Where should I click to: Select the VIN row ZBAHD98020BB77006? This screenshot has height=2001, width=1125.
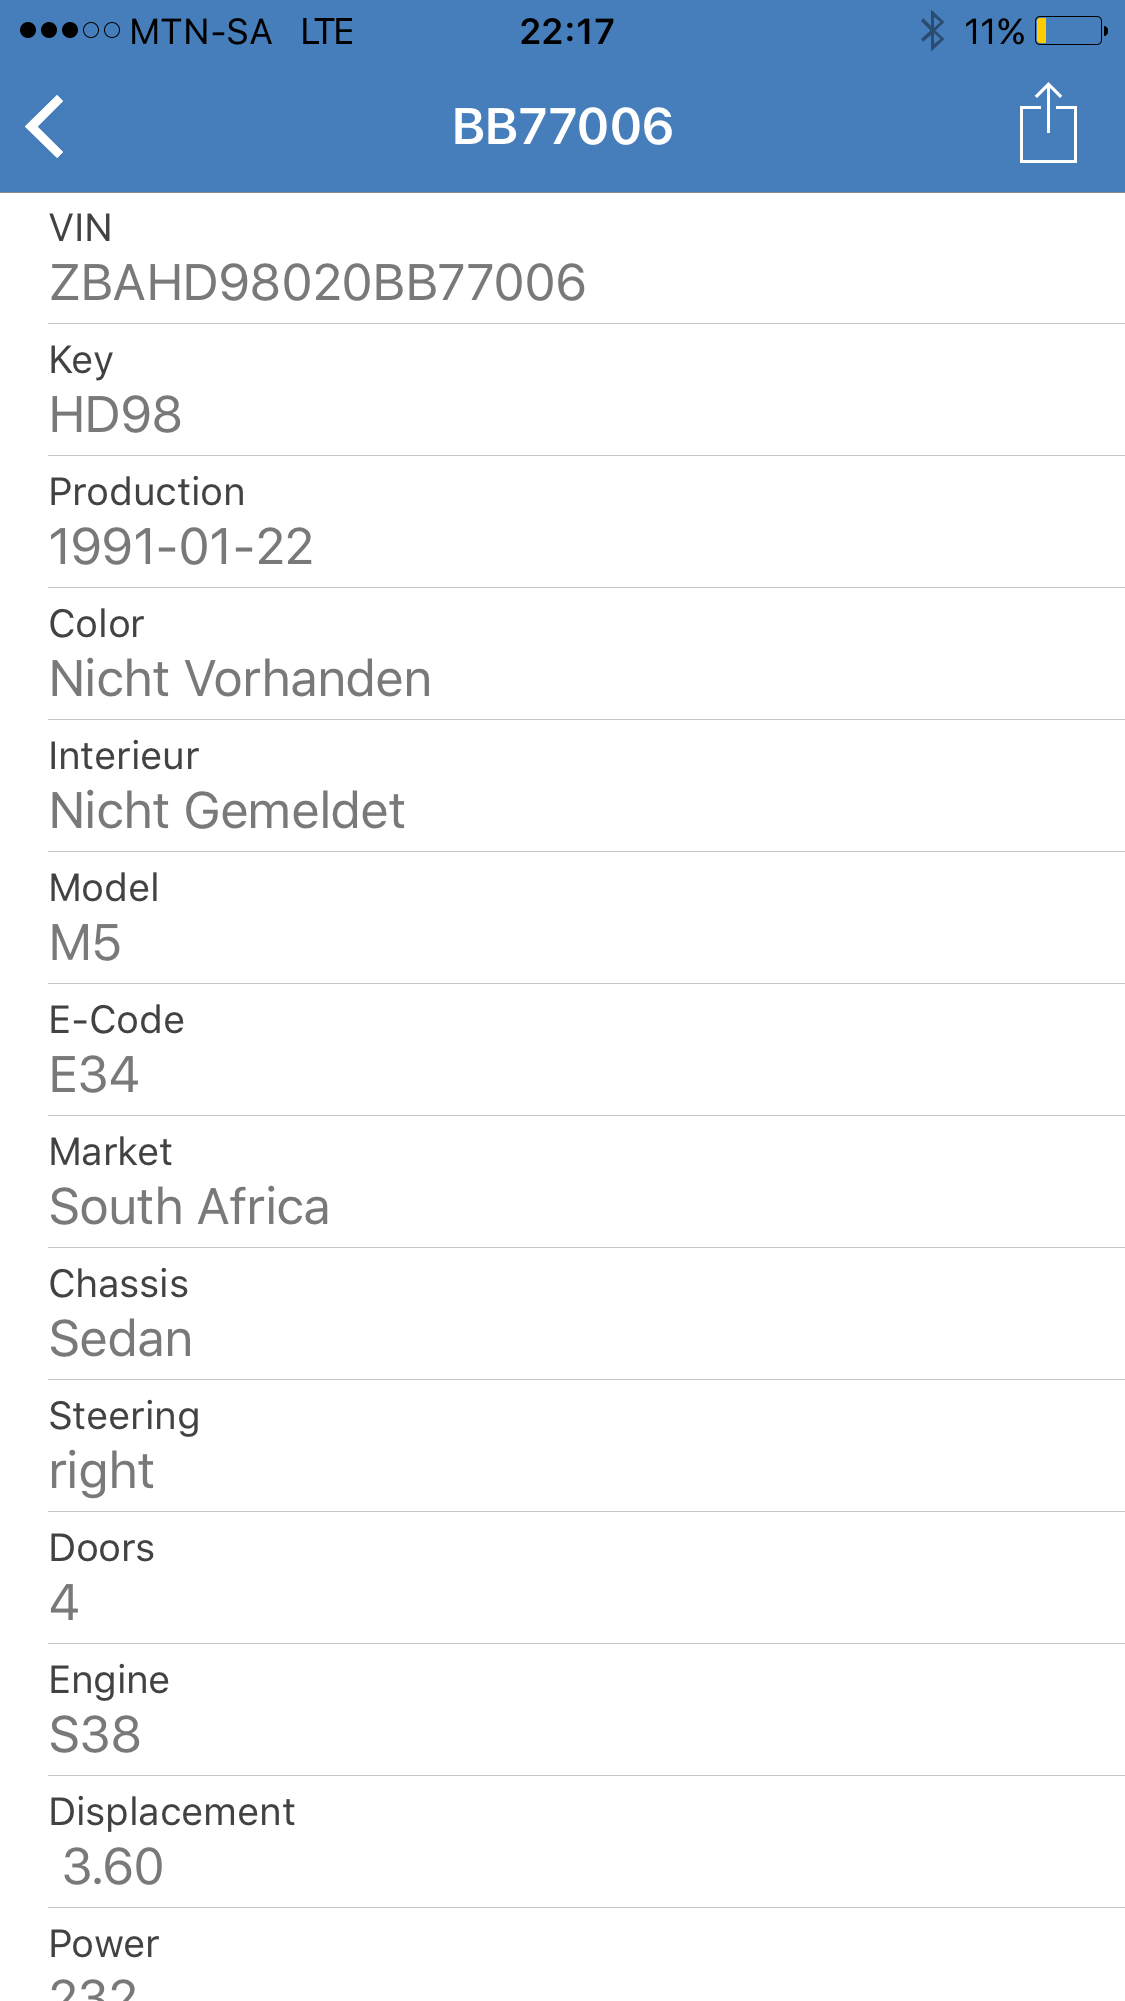coord(562,259)
